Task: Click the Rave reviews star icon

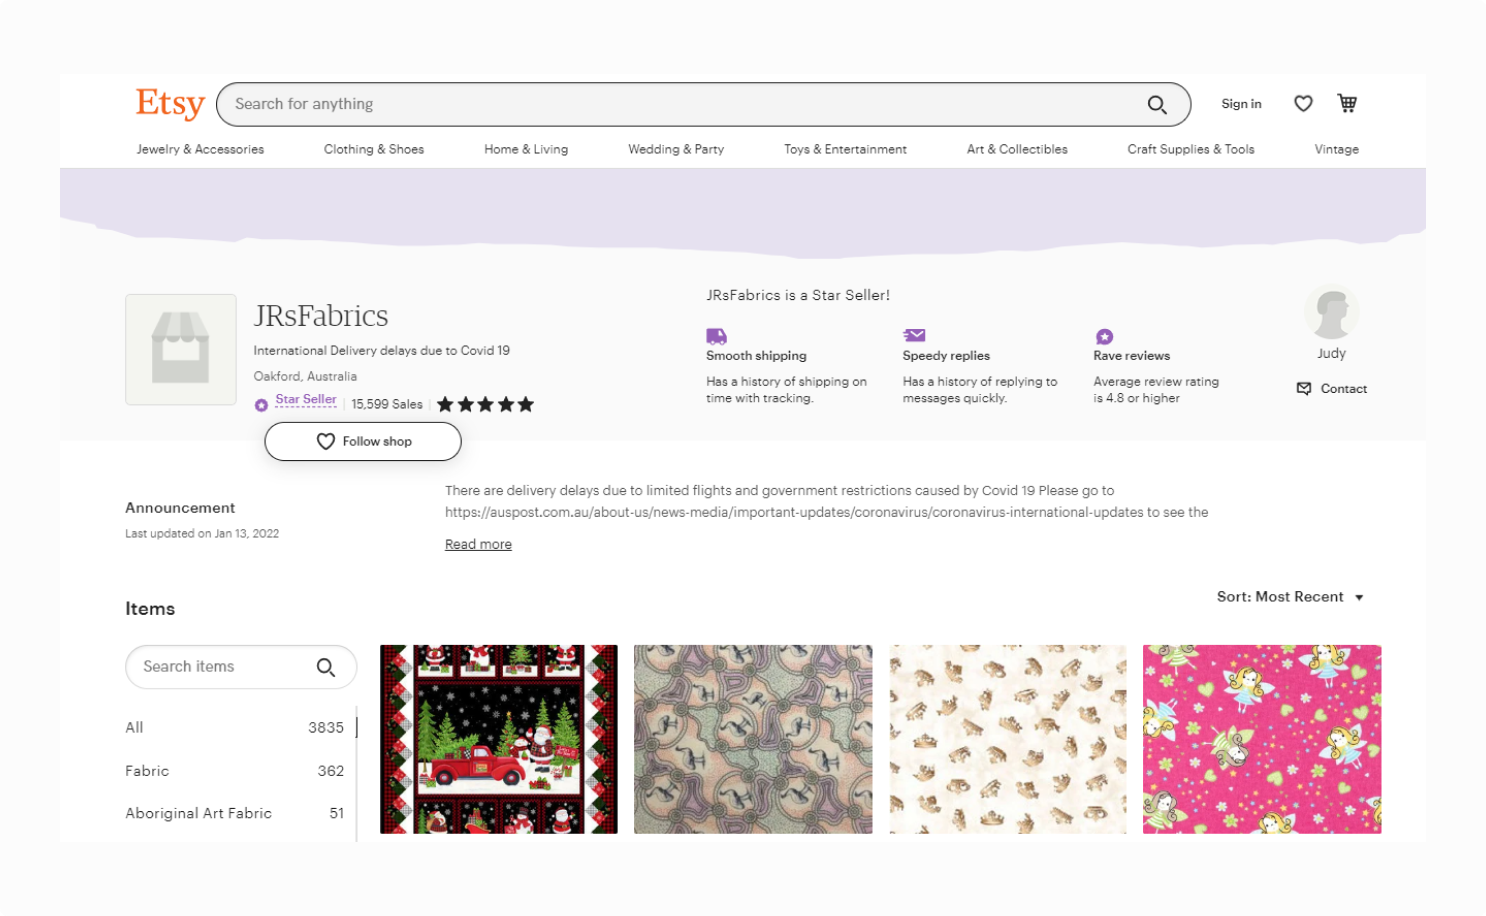Action: tap(1104, 337)
